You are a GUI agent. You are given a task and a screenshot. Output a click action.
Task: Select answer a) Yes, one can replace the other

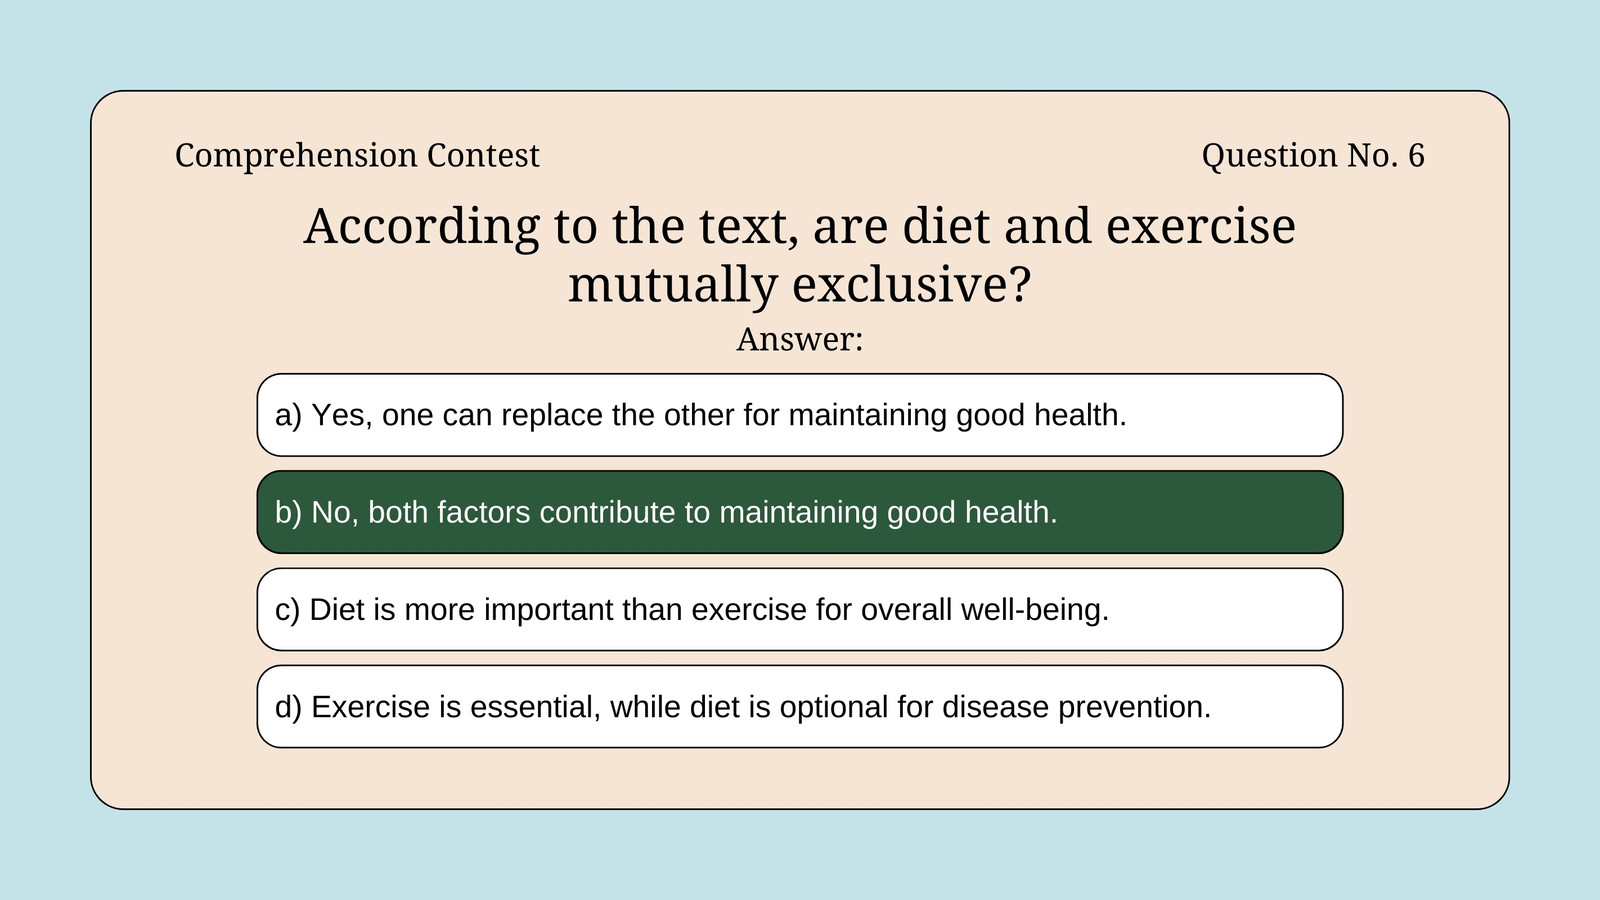click(800, 415)
